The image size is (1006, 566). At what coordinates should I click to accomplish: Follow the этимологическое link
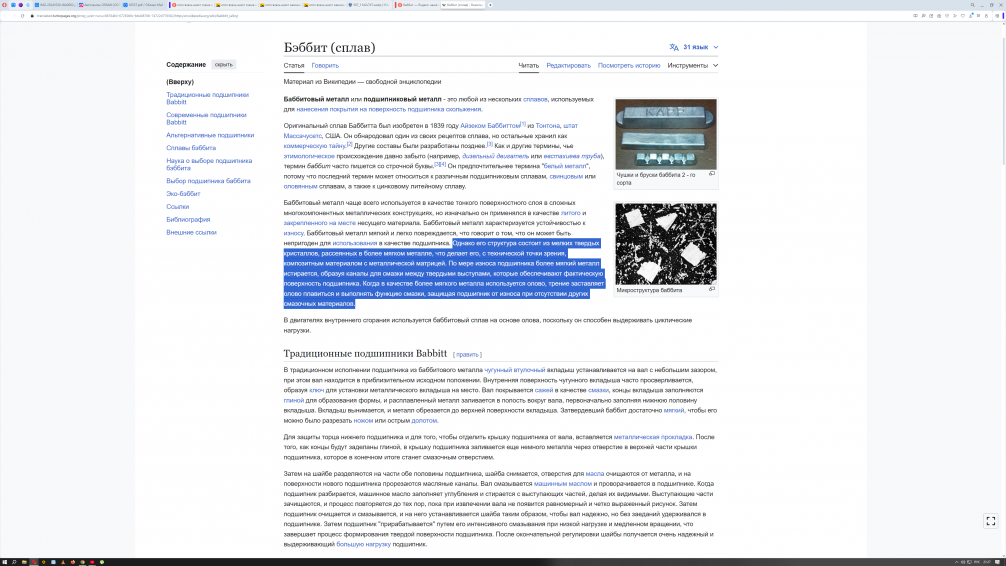309,156
